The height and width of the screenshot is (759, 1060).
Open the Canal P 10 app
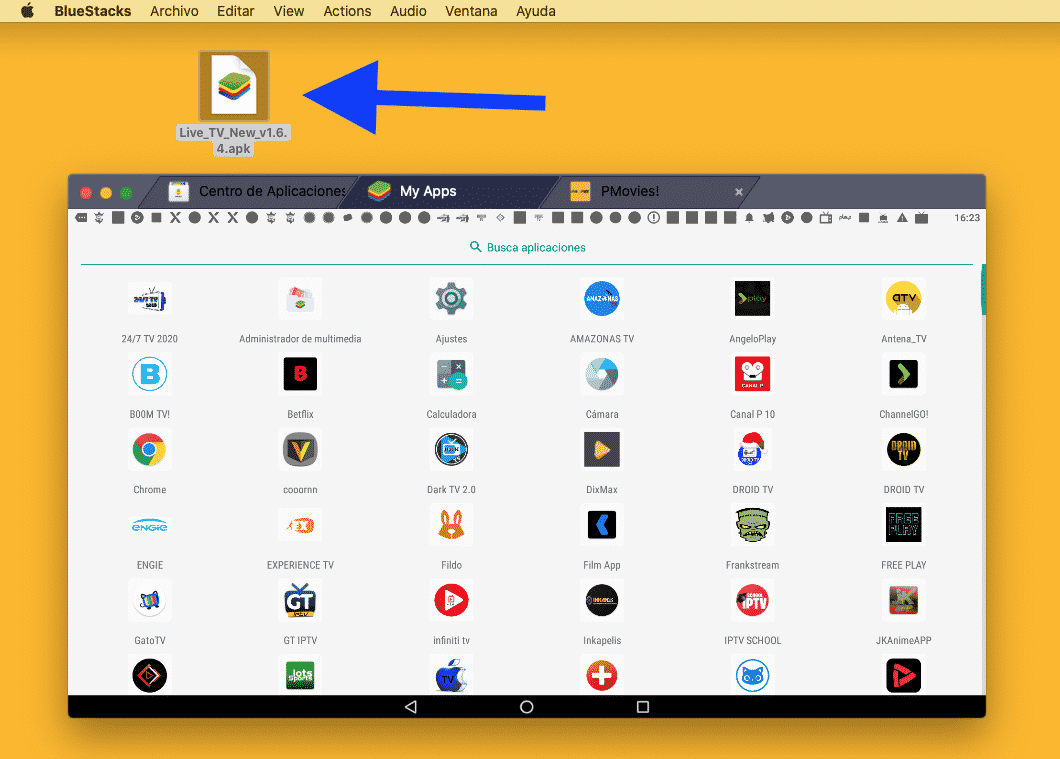click(752, 374)
